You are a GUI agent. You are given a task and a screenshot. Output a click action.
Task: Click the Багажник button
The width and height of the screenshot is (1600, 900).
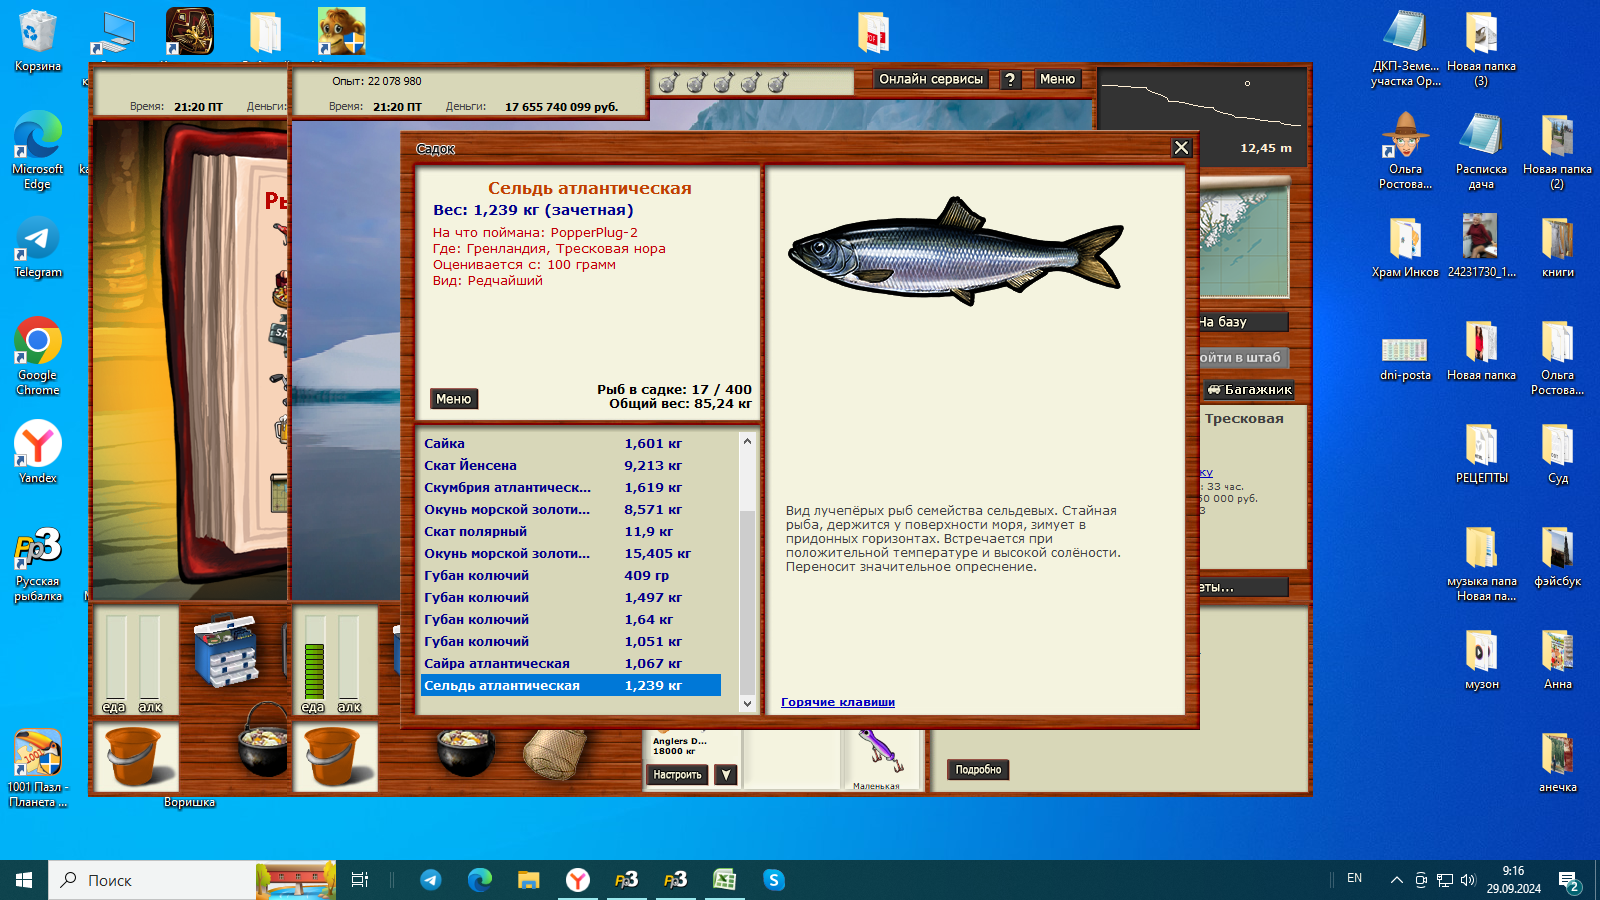1249,390
